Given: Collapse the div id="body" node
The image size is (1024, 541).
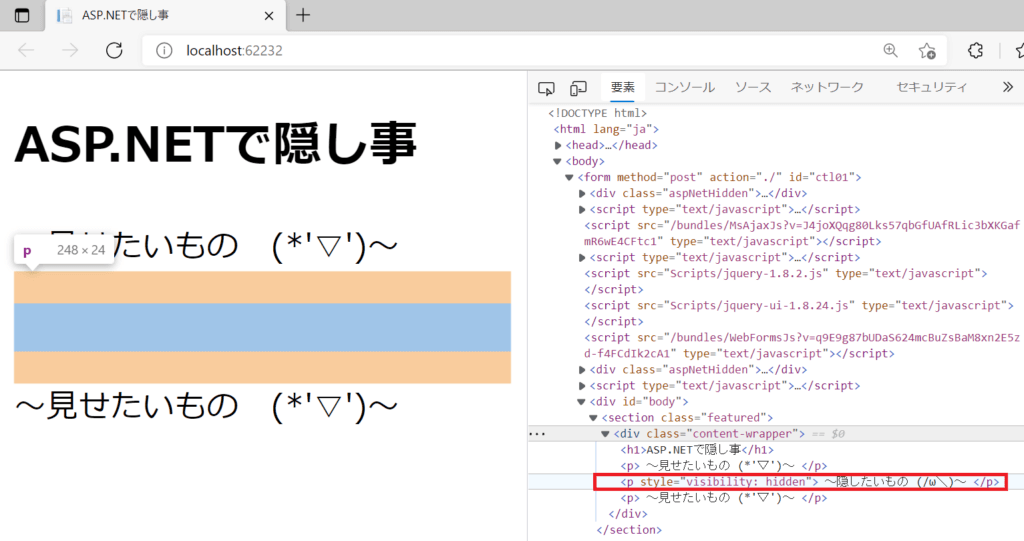Looking at the screenshot, I should coord(581,402).
